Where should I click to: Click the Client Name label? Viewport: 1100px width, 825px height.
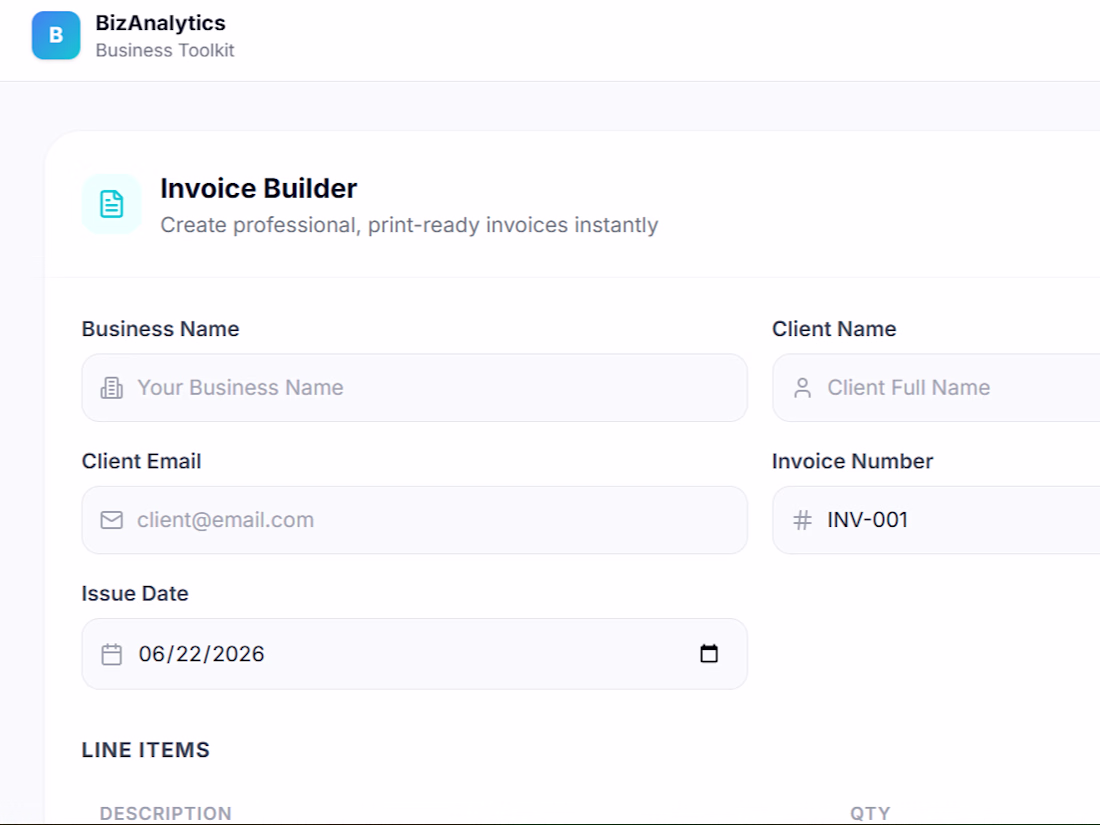tap(834, 329)
